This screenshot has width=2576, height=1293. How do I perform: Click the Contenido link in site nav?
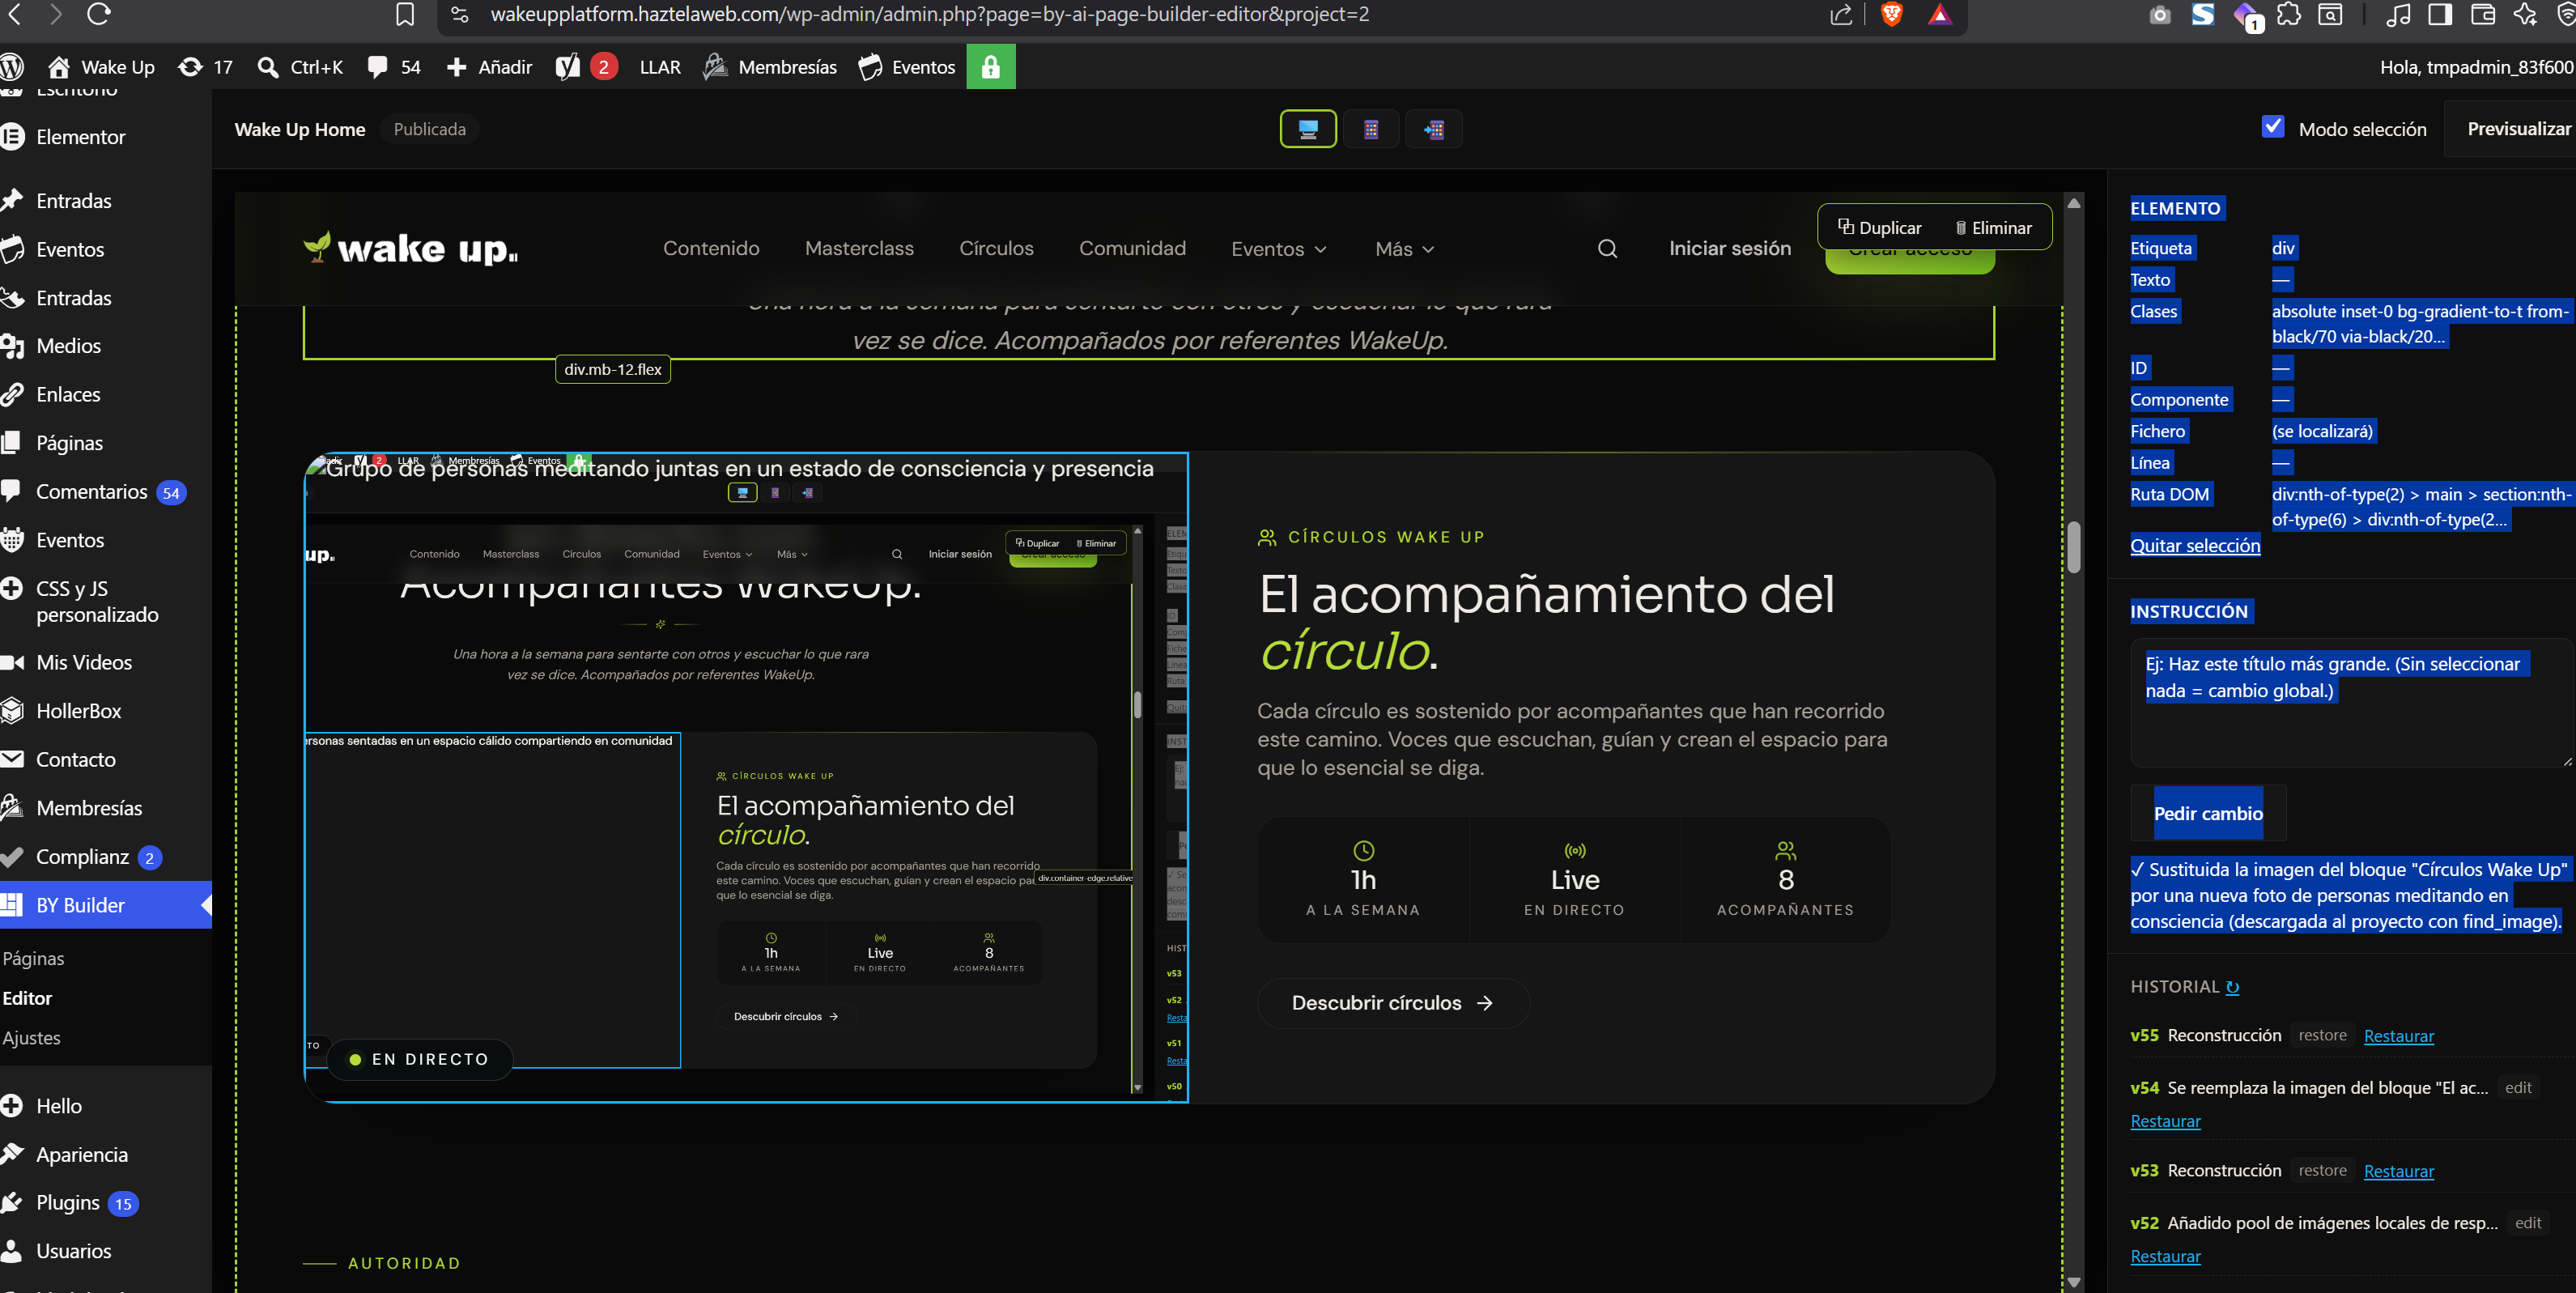point(711,249)
